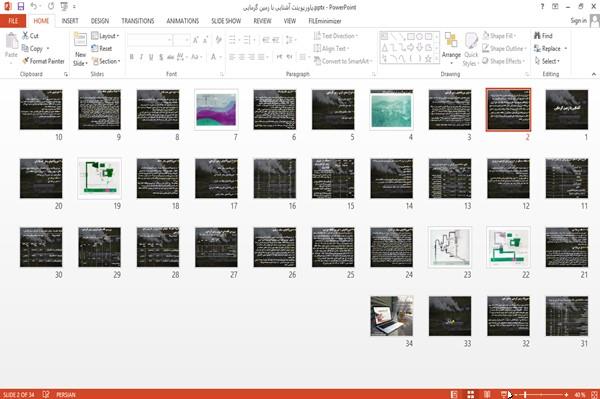
Task: Switch to Reading View icon
Action: (487, 394)
